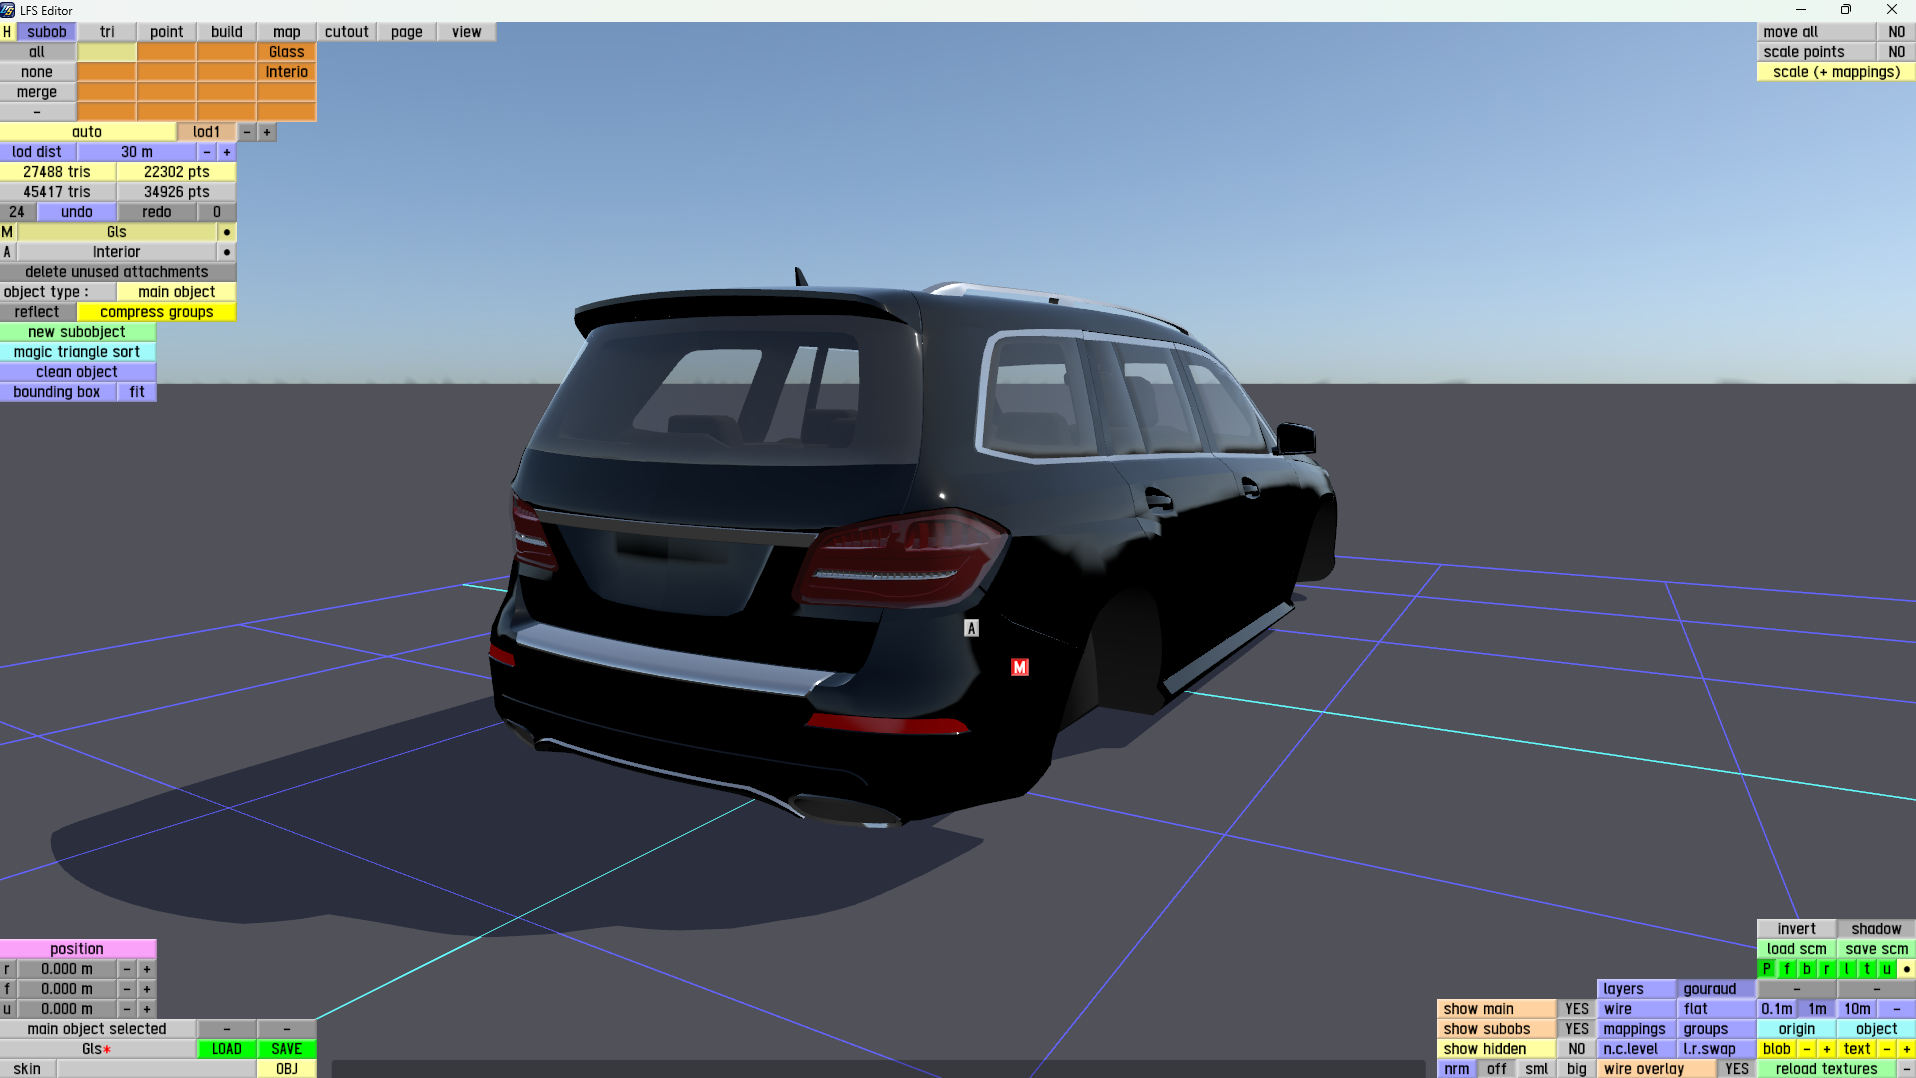This screenshot has width=1916, height=1078.
Task: Switch to the subob tab
Action: tap(47, 32)
